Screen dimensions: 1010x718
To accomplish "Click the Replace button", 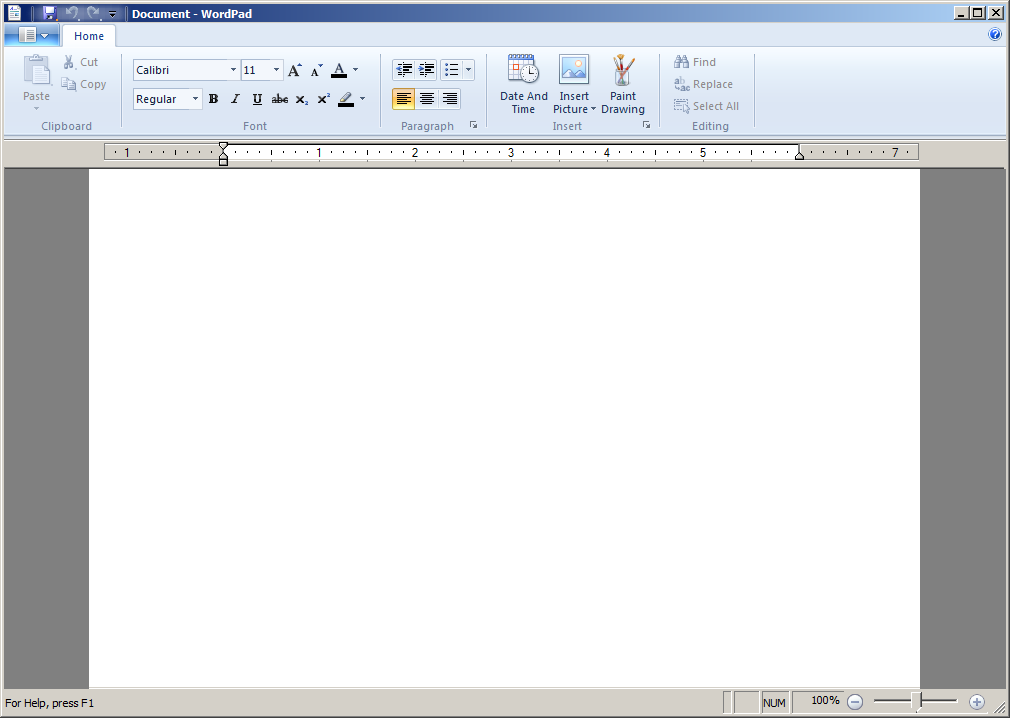I will (703, 84).
